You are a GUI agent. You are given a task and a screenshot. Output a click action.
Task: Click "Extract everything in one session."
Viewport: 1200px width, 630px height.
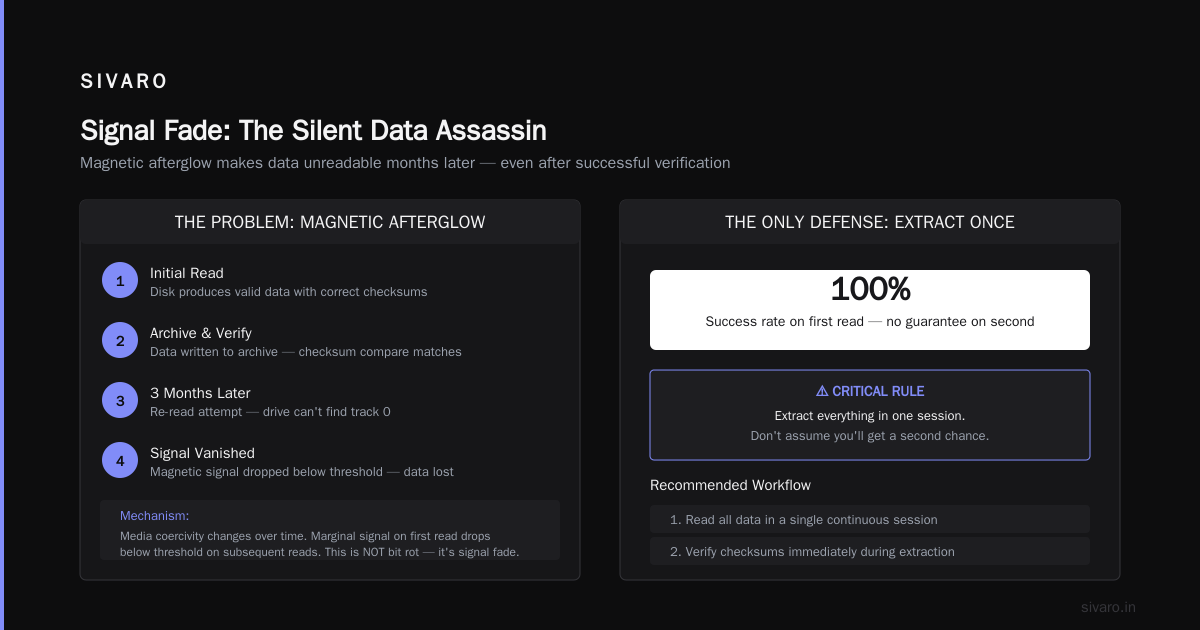(870, 415)
